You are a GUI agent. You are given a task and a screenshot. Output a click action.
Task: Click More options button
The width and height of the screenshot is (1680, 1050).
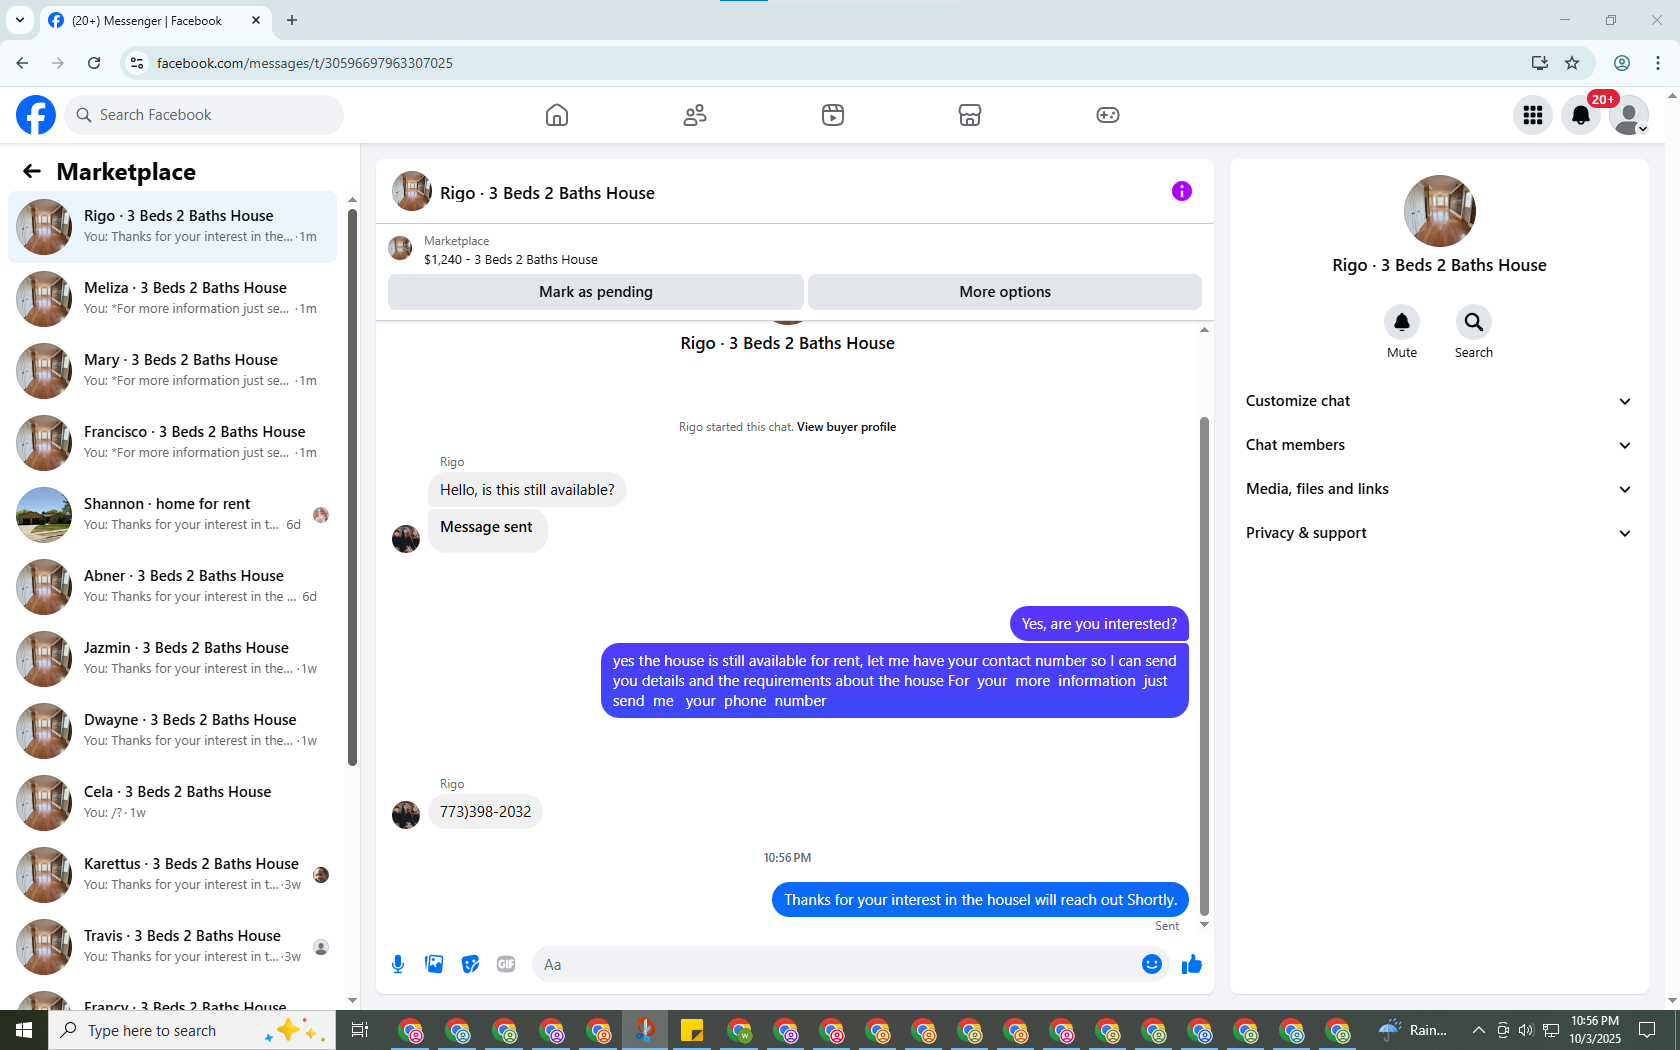(x=1005, y=292)
